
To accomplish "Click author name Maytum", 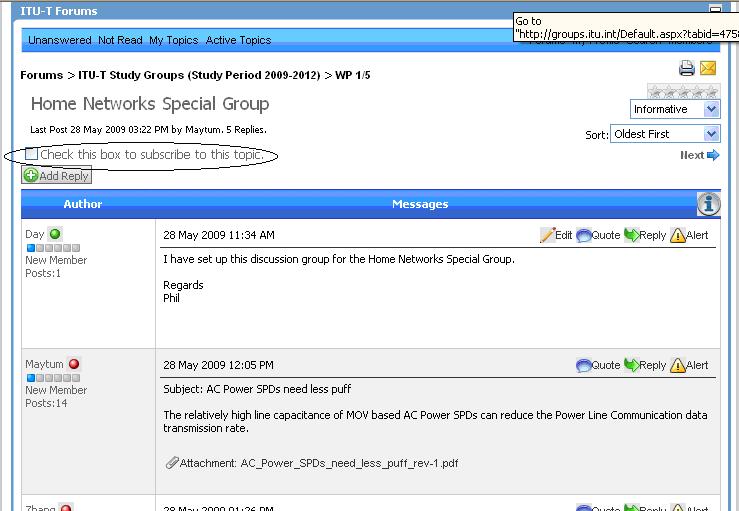I will (x=44, y=364).
